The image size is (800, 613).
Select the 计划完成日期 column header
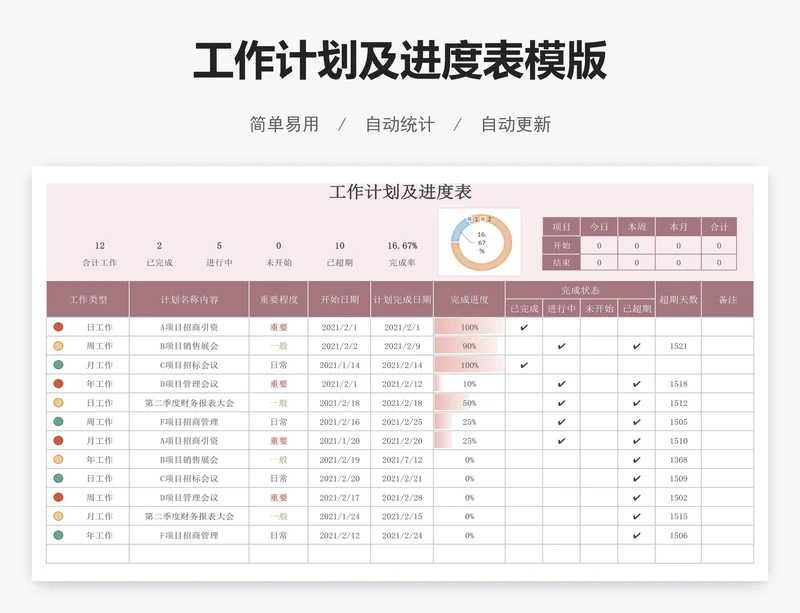point(402,299)
